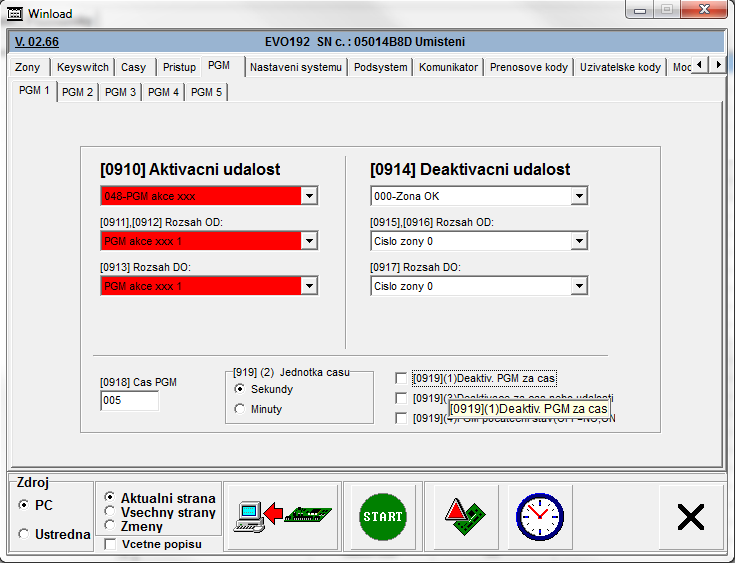Open the clock time settings icon
The image size is (735, 563).
[x=540, y=516]
